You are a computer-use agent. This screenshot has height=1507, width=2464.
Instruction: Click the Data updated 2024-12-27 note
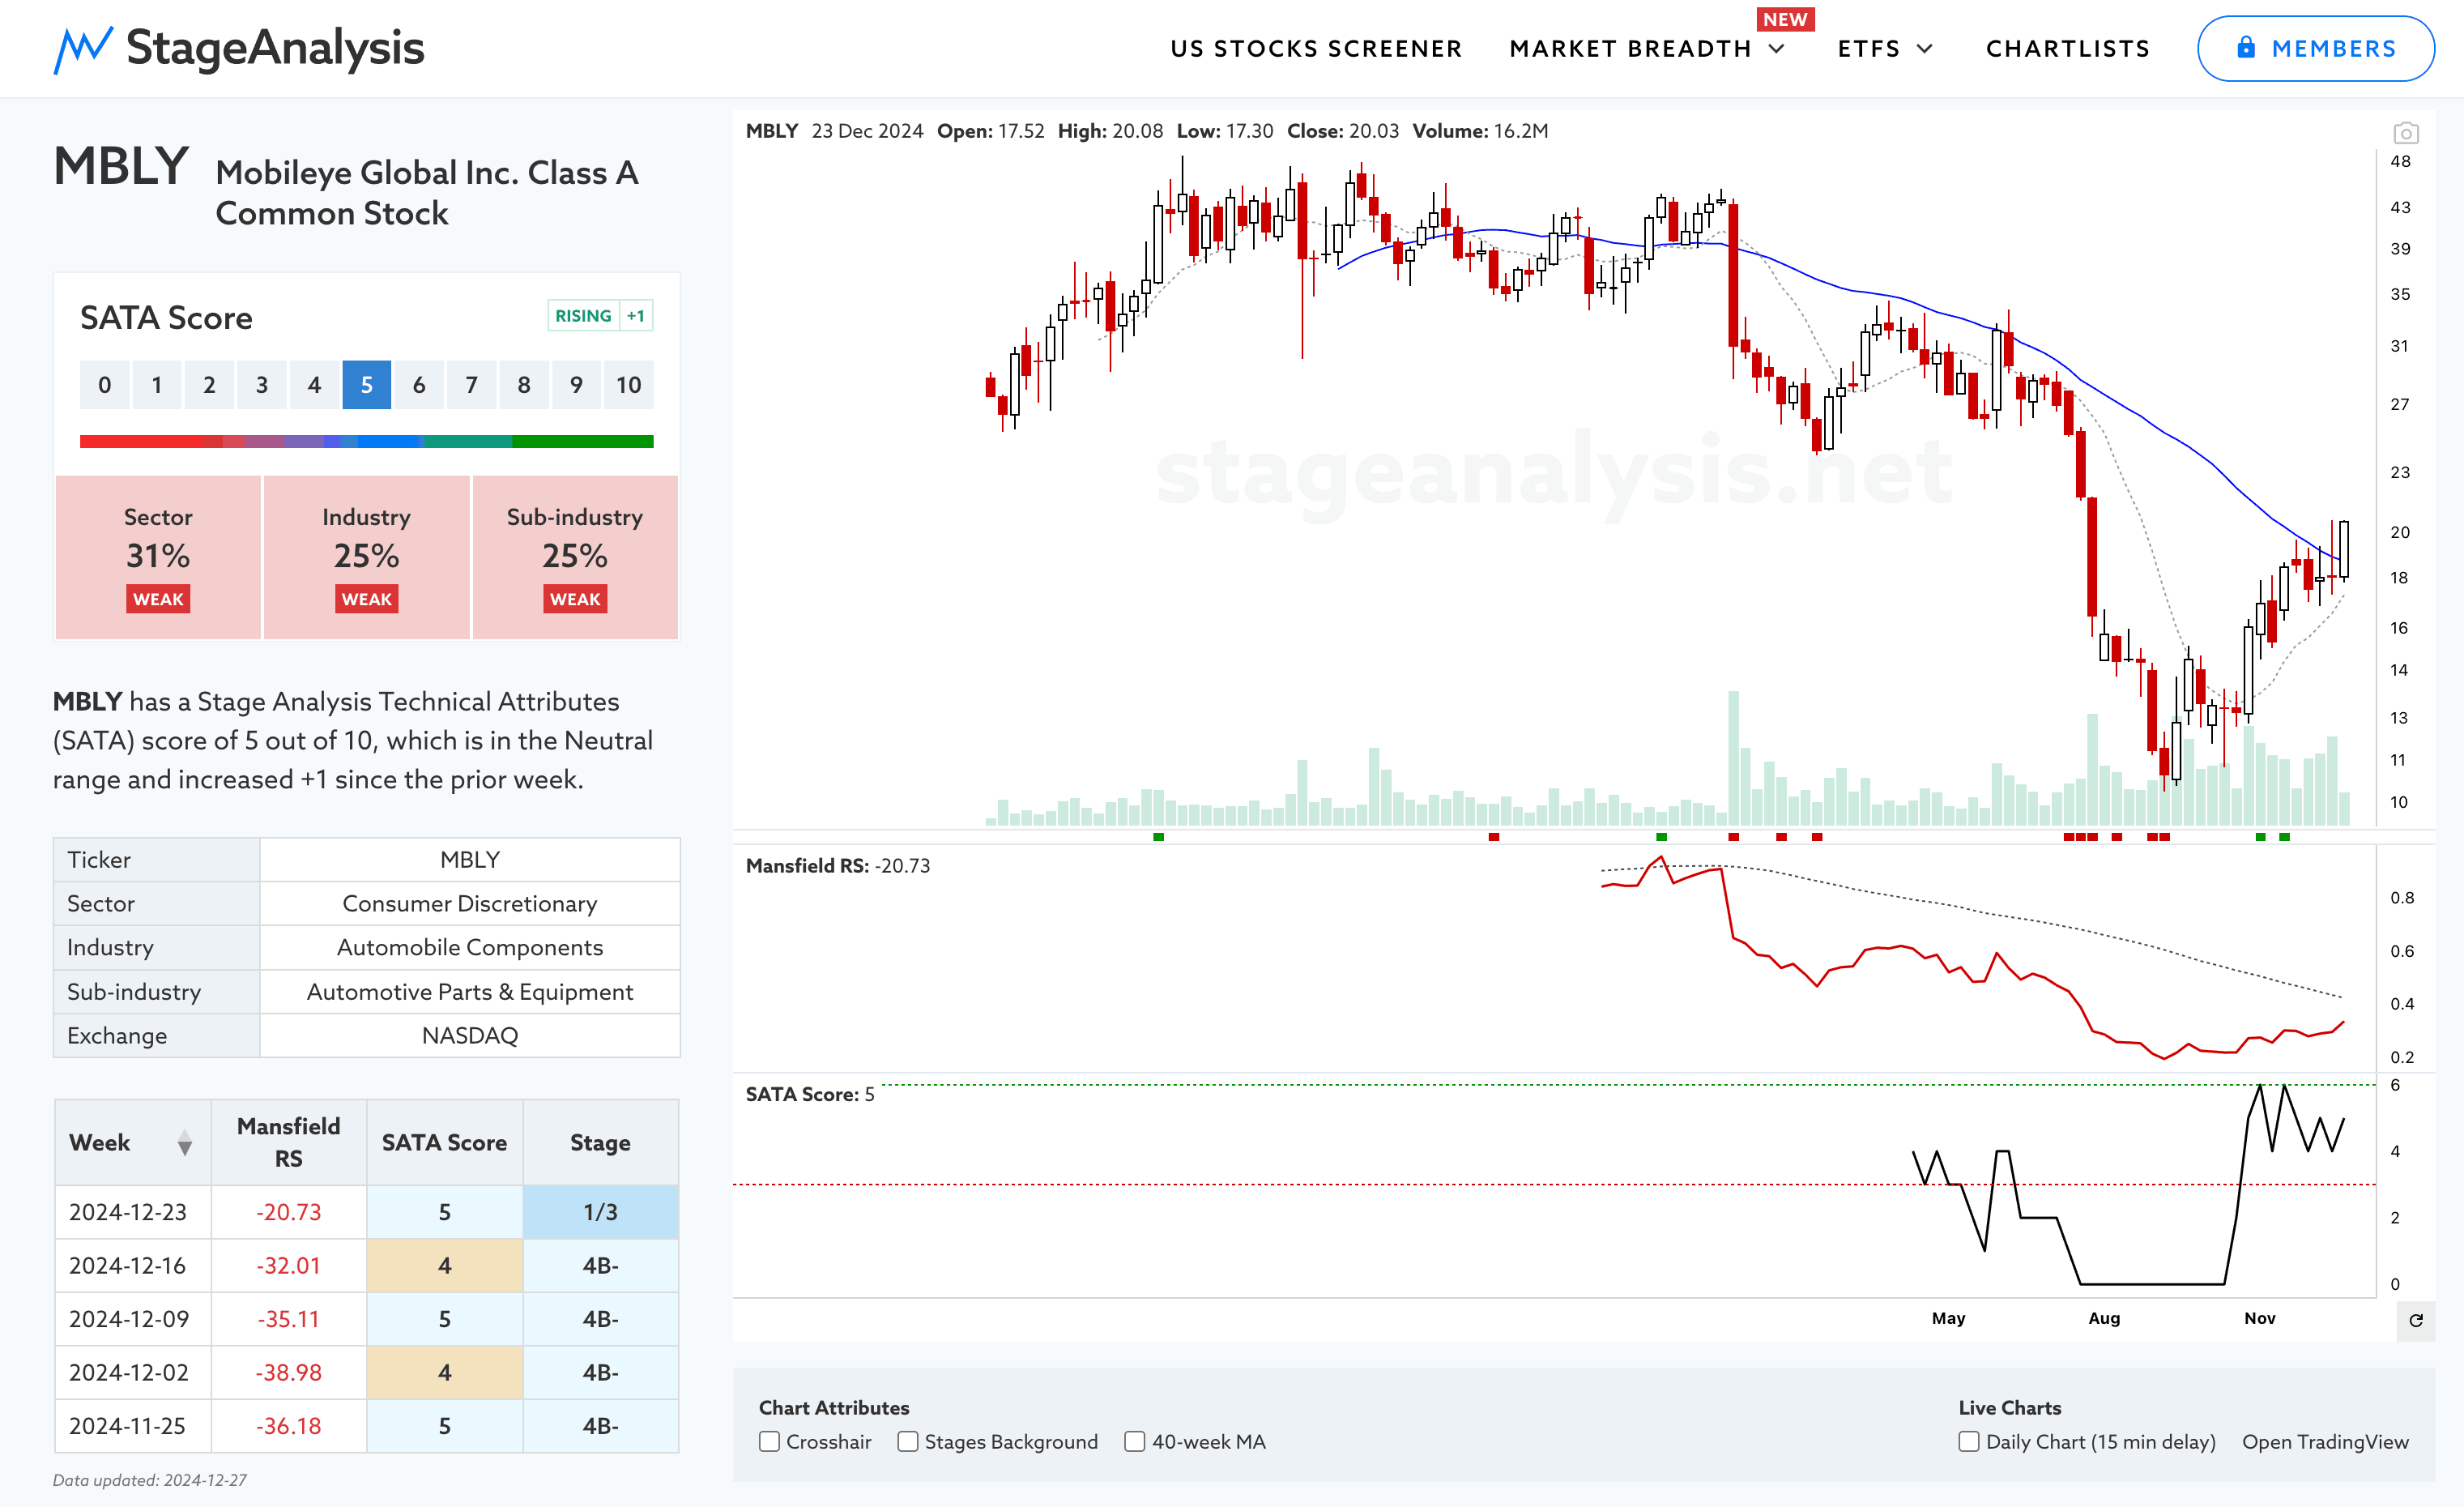pos(150,1480)
